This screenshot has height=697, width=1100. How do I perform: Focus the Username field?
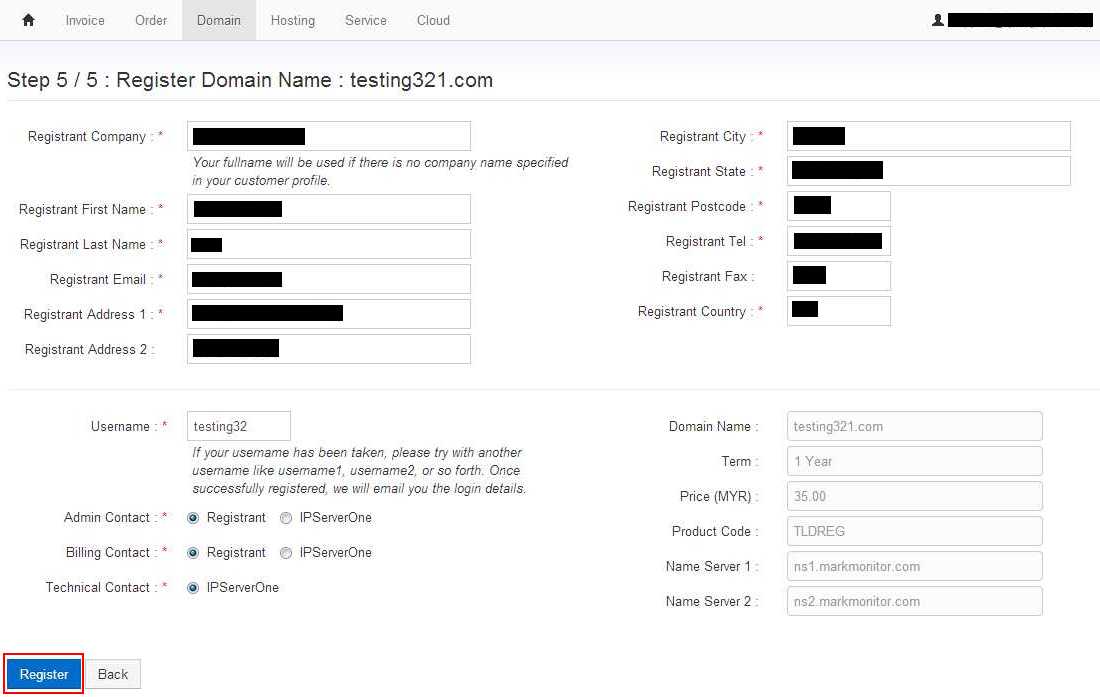239,426
